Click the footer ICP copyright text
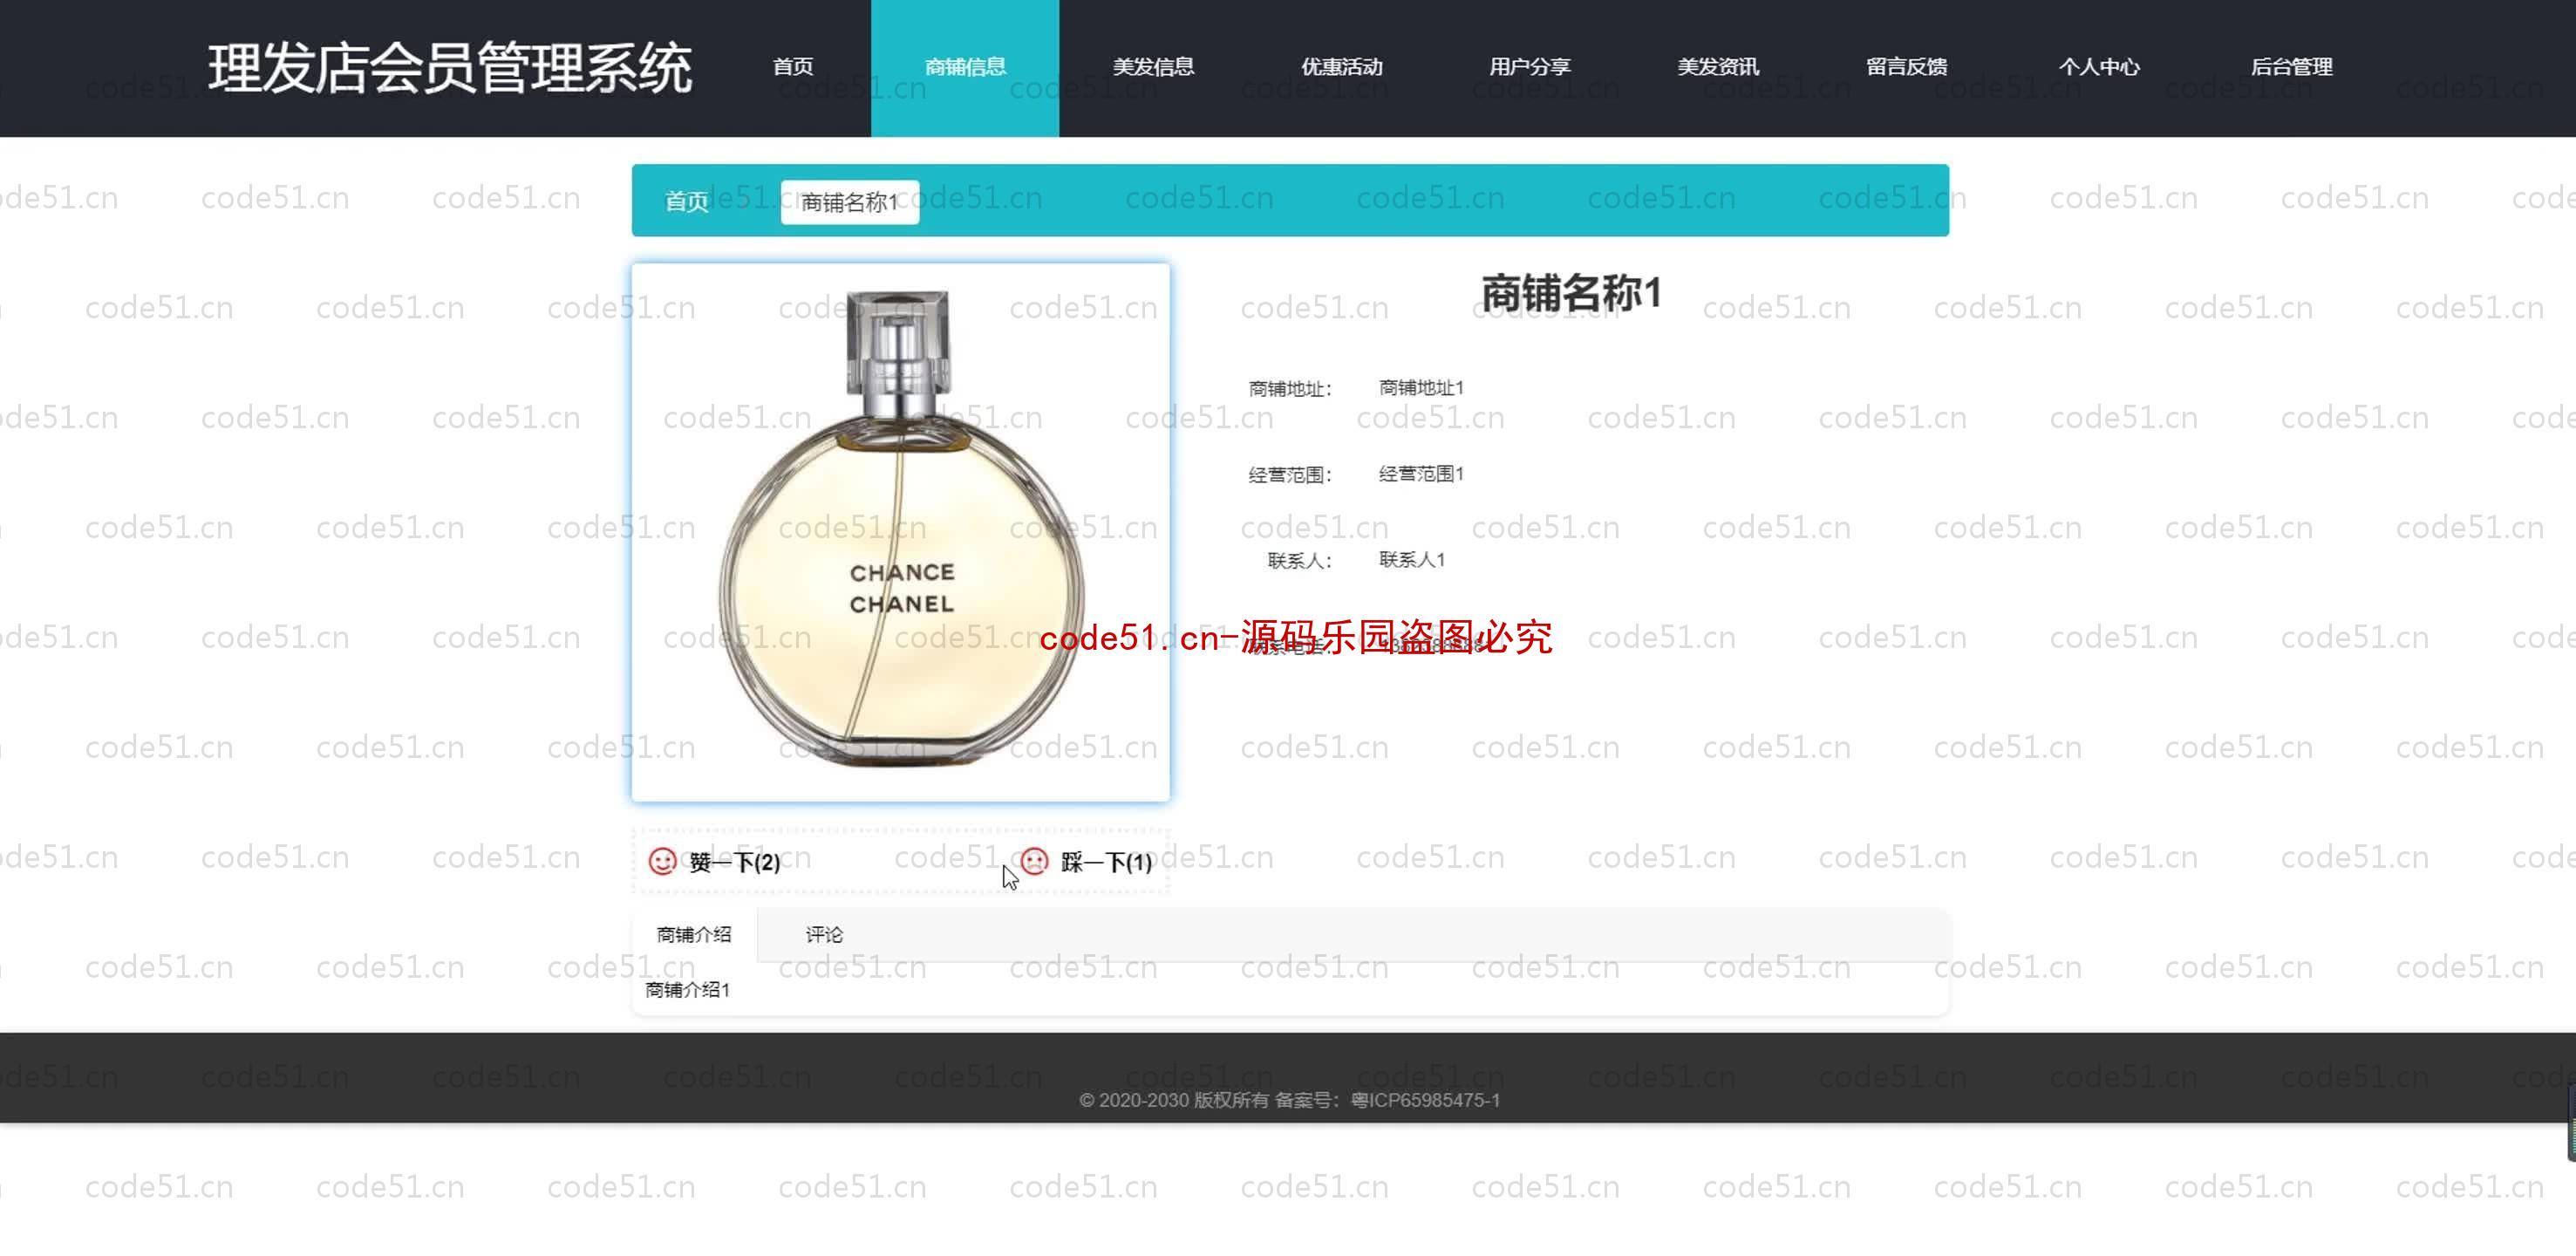This screenshot has width=2576, height=1256. [x=1289, y=1100]
